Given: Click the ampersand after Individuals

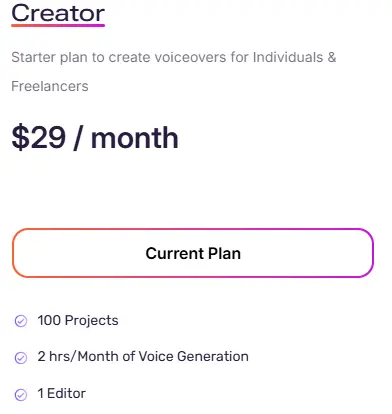Looking at the screenshot, I should [332, 57].
